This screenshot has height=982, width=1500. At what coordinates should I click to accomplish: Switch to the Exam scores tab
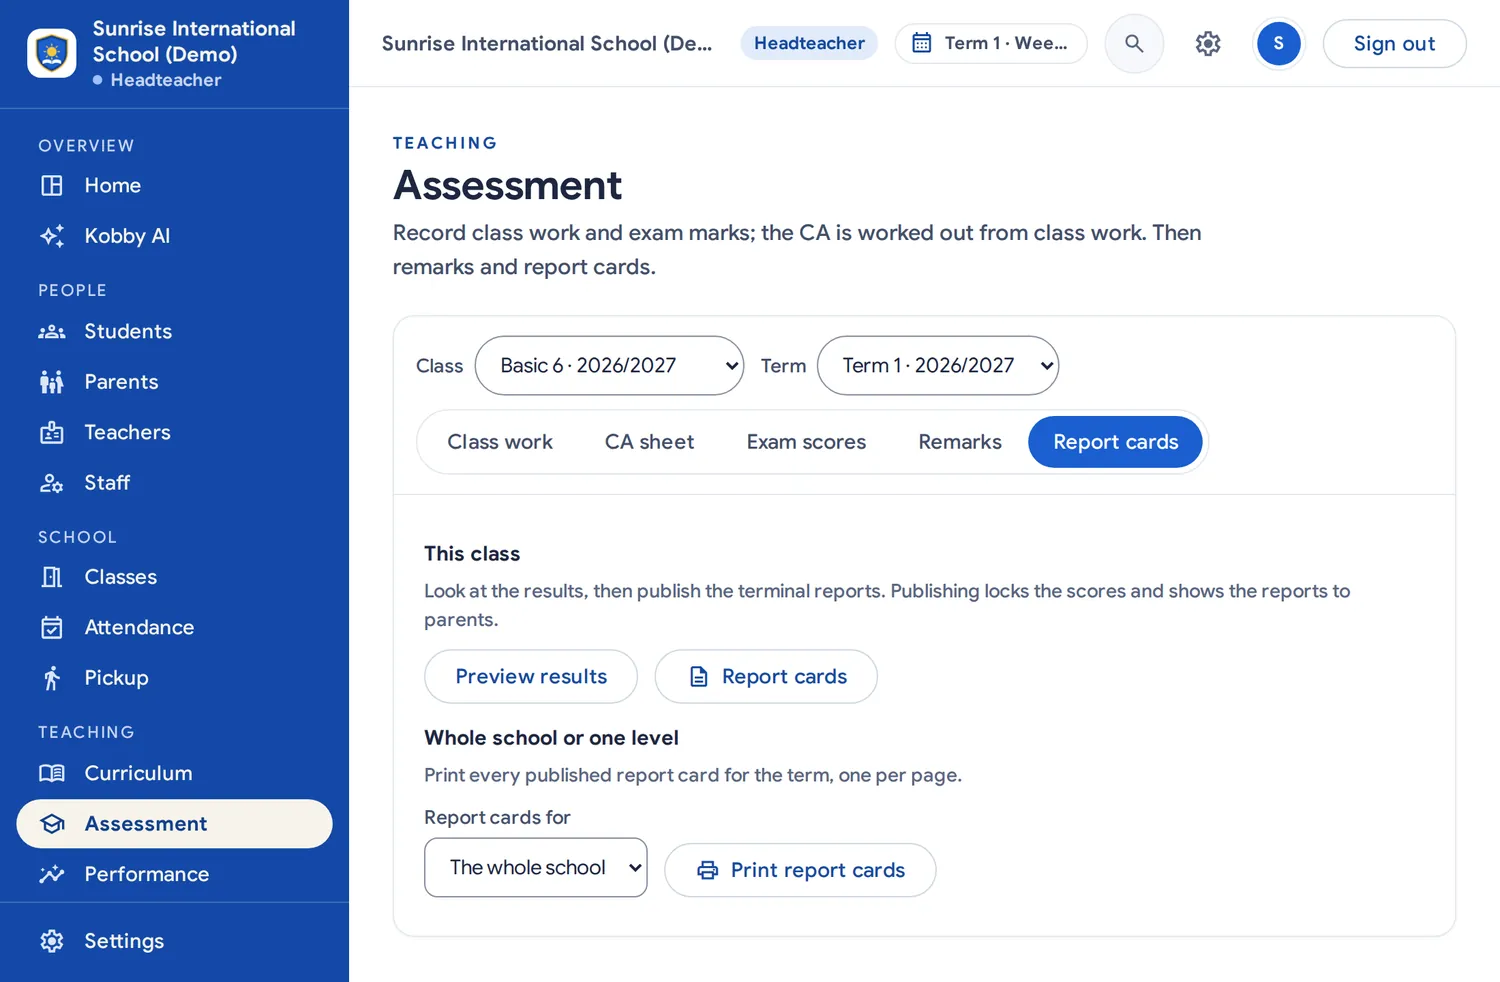point(806,442)
